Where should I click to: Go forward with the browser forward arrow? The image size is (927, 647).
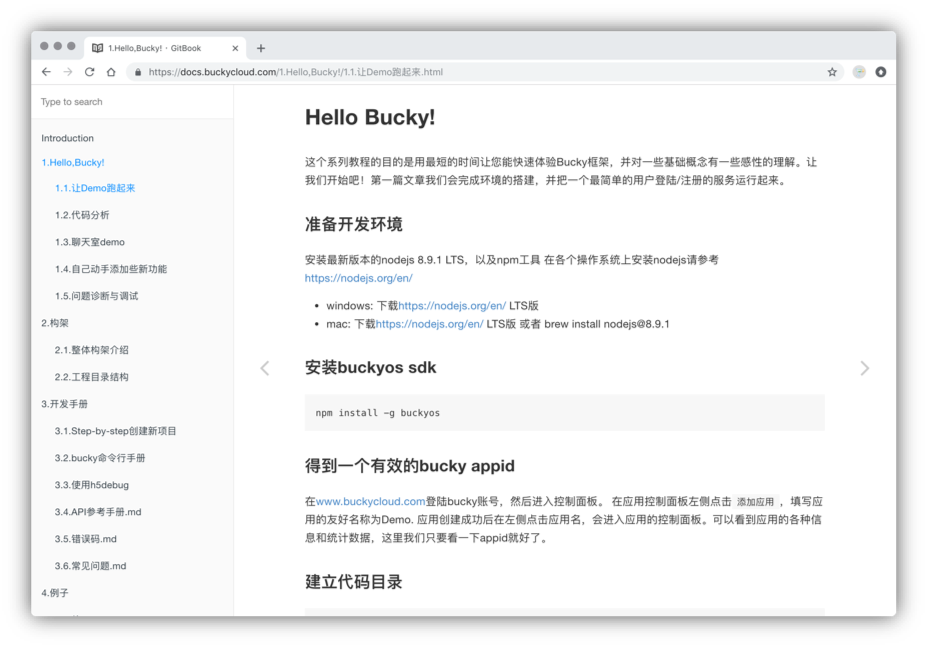point(68,72)
